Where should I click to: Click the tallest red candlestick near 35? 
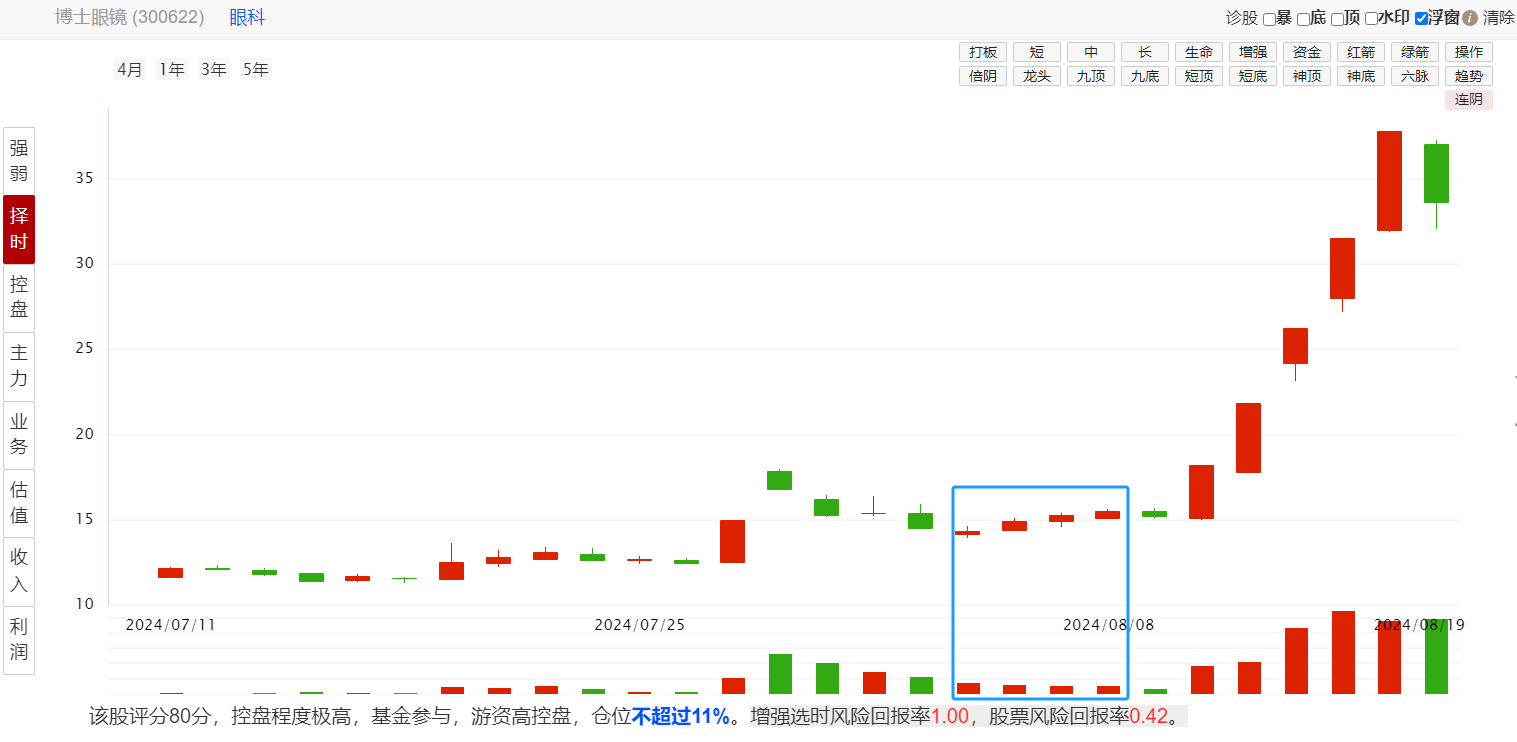point(1389,181)
